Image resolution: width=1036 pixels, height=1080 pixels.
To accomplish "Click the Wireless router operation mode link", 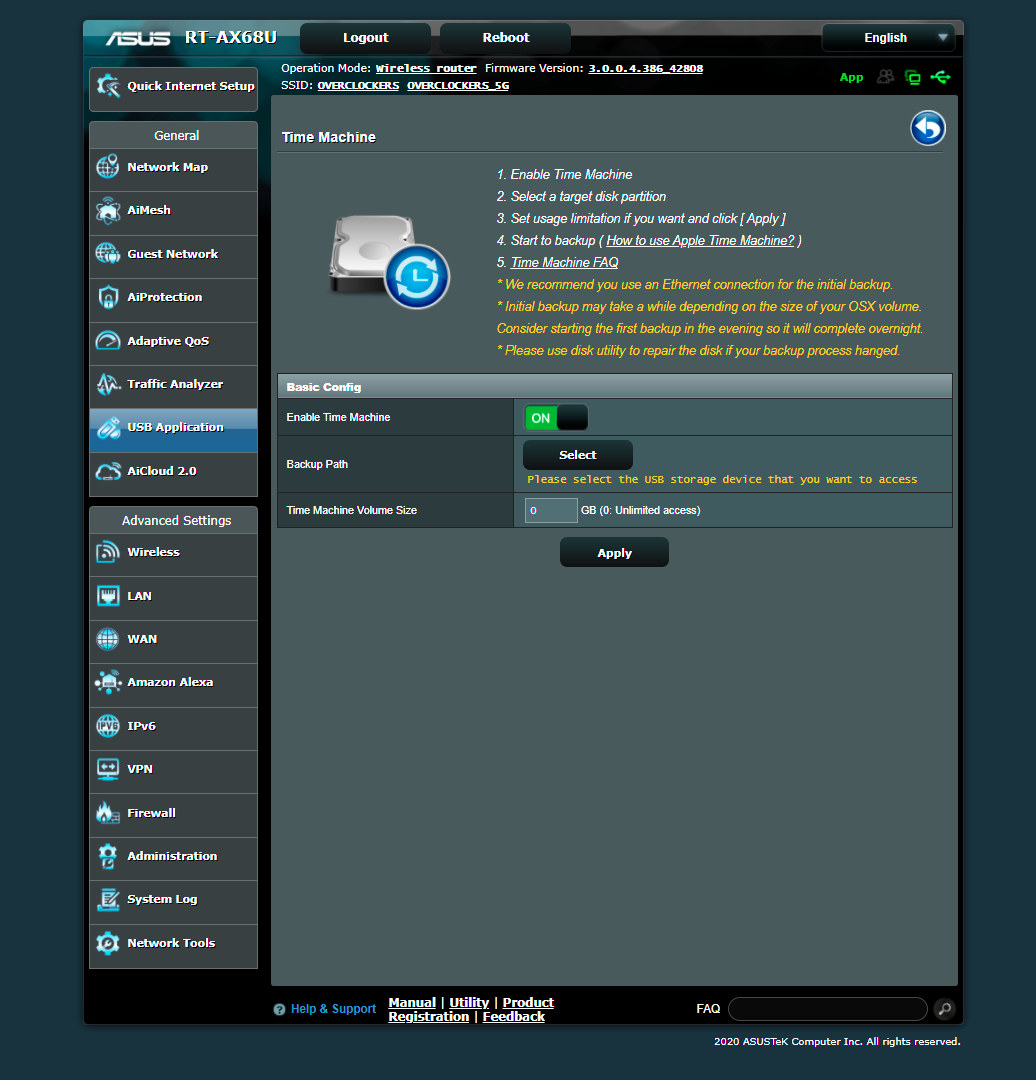I will (426, 68).
